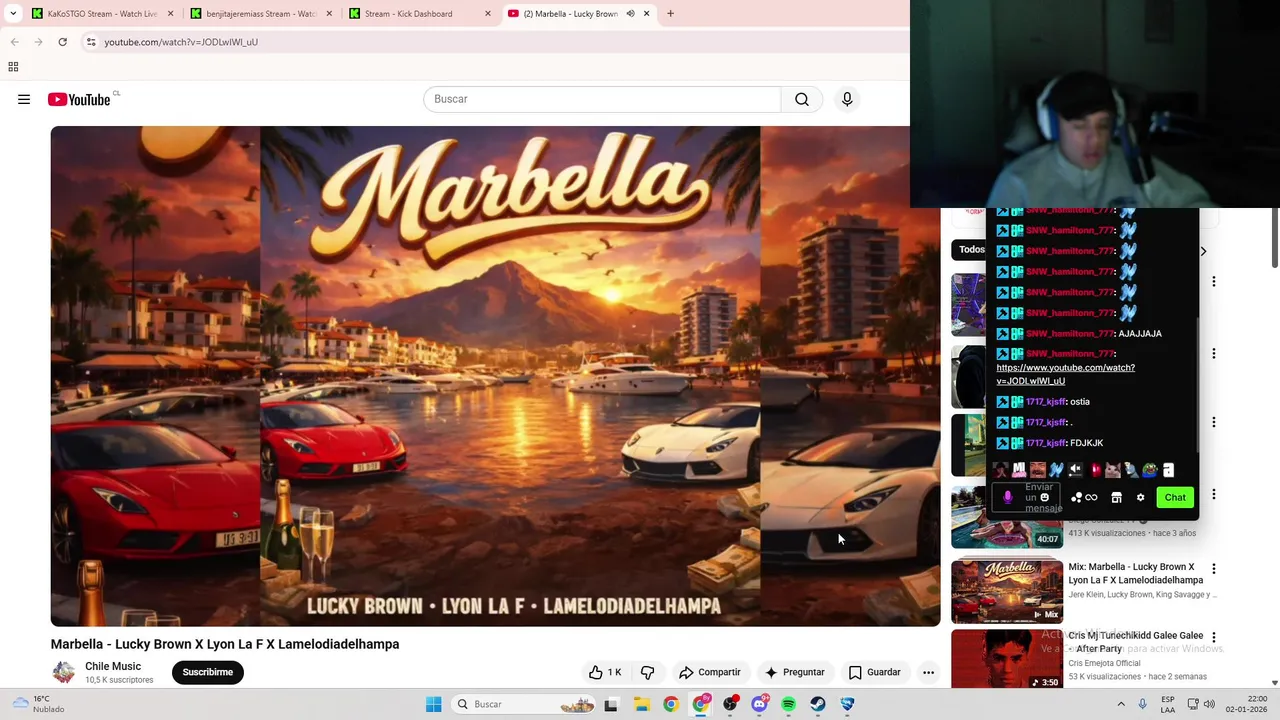The height and width of the screenshot is (720, 1280).
Task: Open OBS Studio from the taskbar
Action: pyautogui.click(x=730, y=704)
